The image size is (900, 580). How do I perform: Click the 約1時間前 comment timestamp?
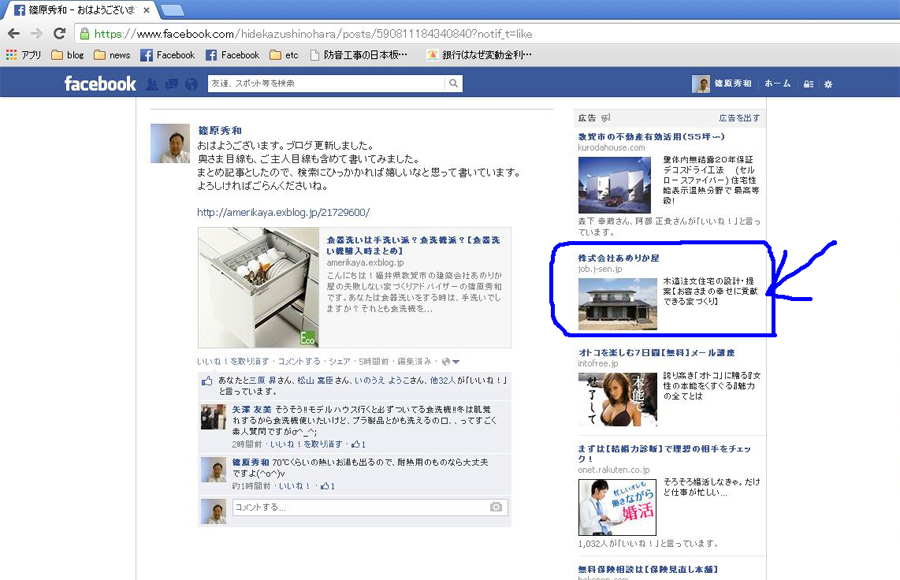251,486
